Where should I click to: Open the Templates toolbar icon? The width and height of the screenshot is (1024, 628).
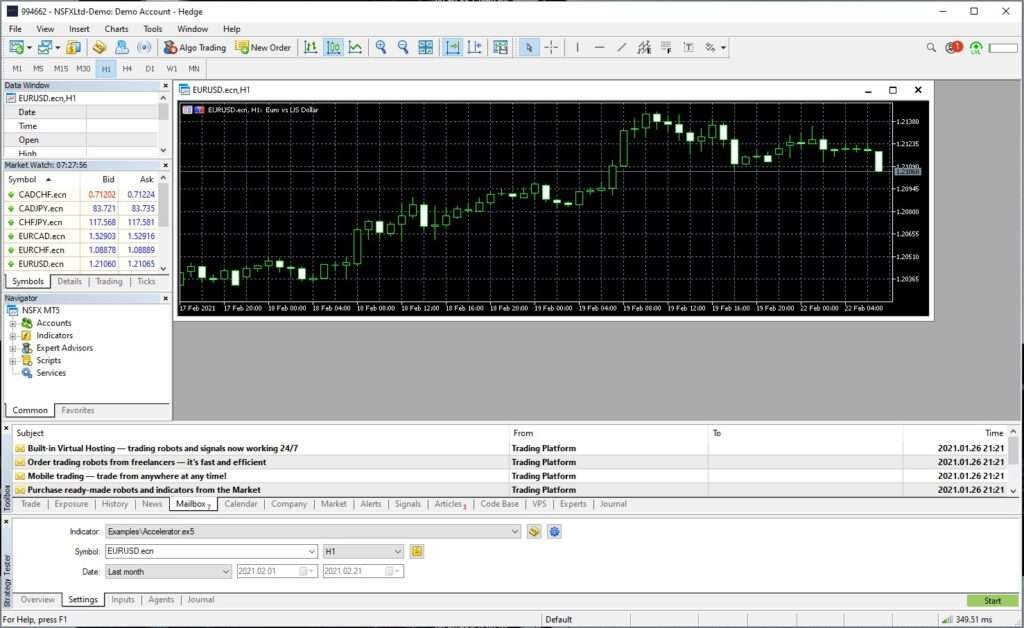500,48
